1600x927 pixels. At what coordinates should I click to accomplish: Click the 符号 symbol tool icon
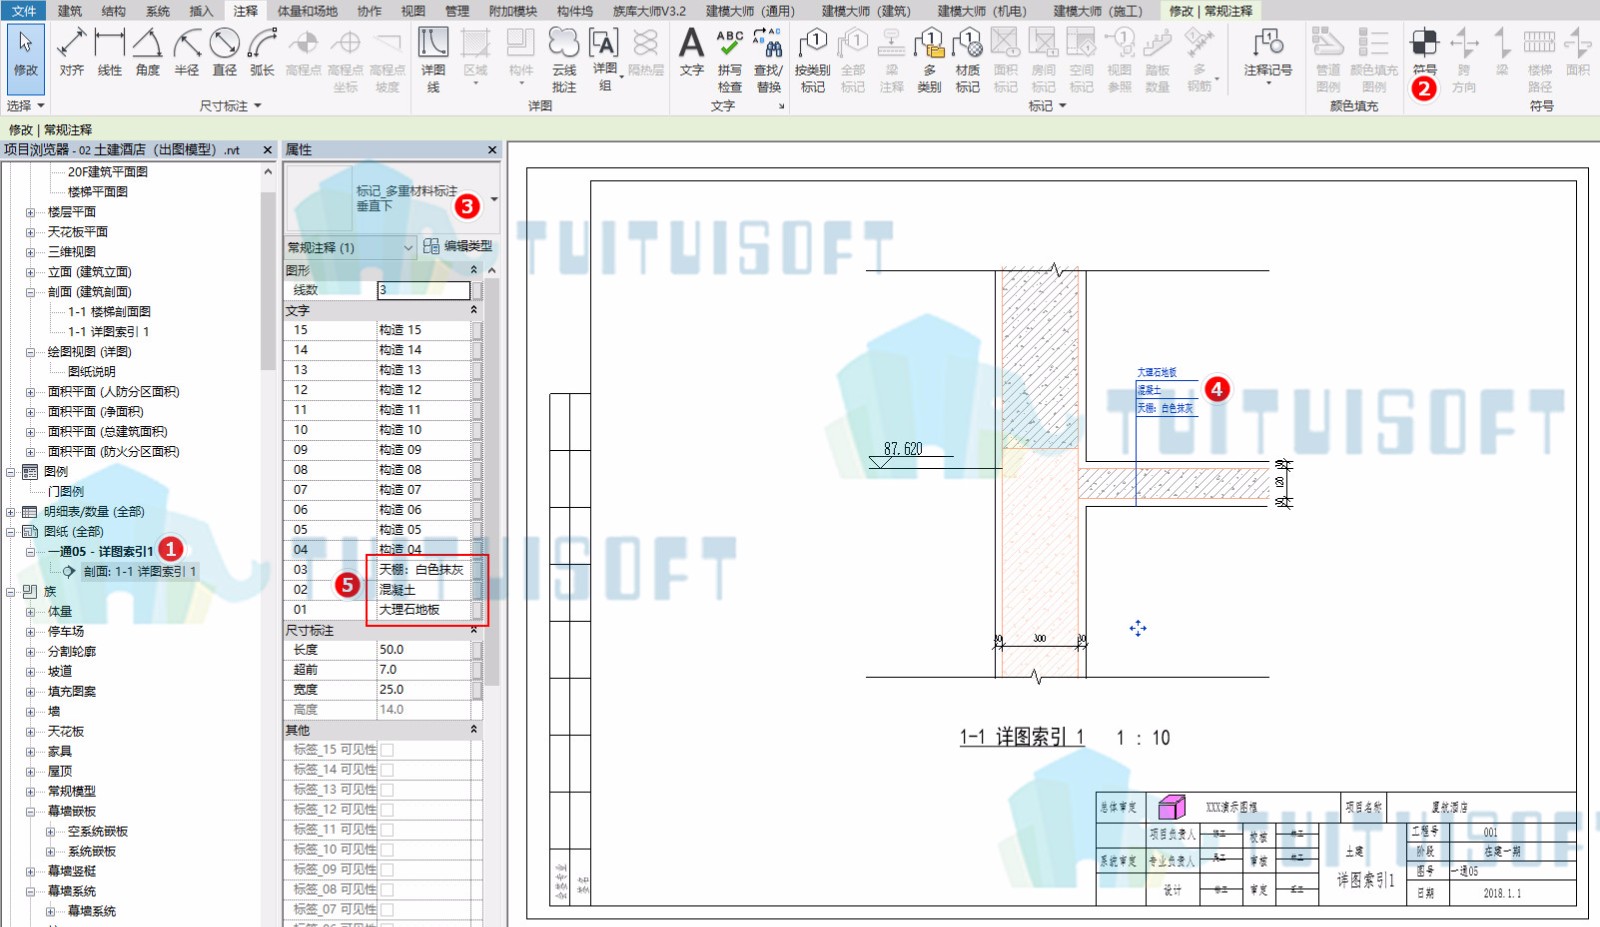[1425, 52]
